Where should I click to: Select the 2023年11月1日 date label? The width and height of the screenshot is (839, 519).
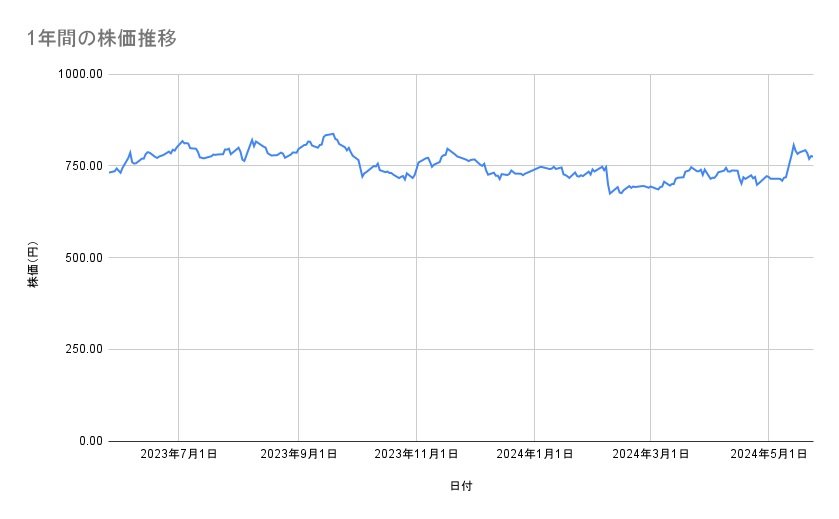click(x=415, y=455)
